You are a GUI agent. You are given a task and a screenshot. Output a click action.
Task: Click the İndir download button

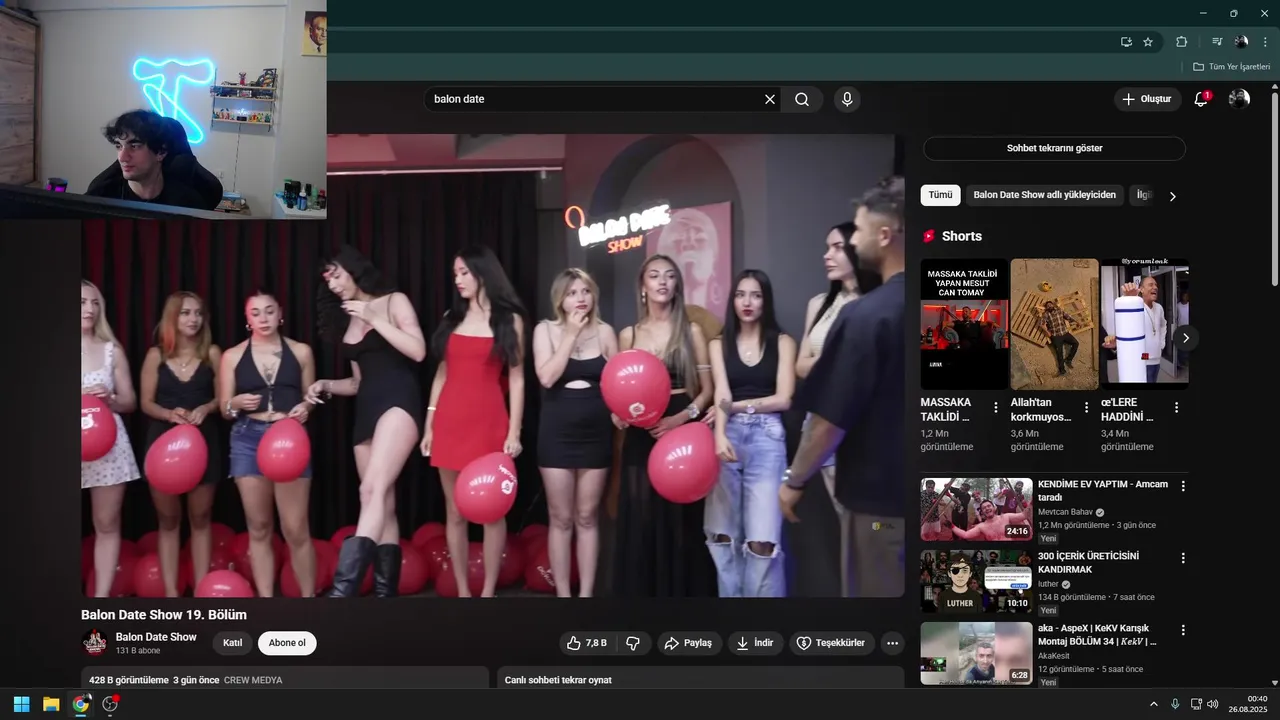click(755, 643)
